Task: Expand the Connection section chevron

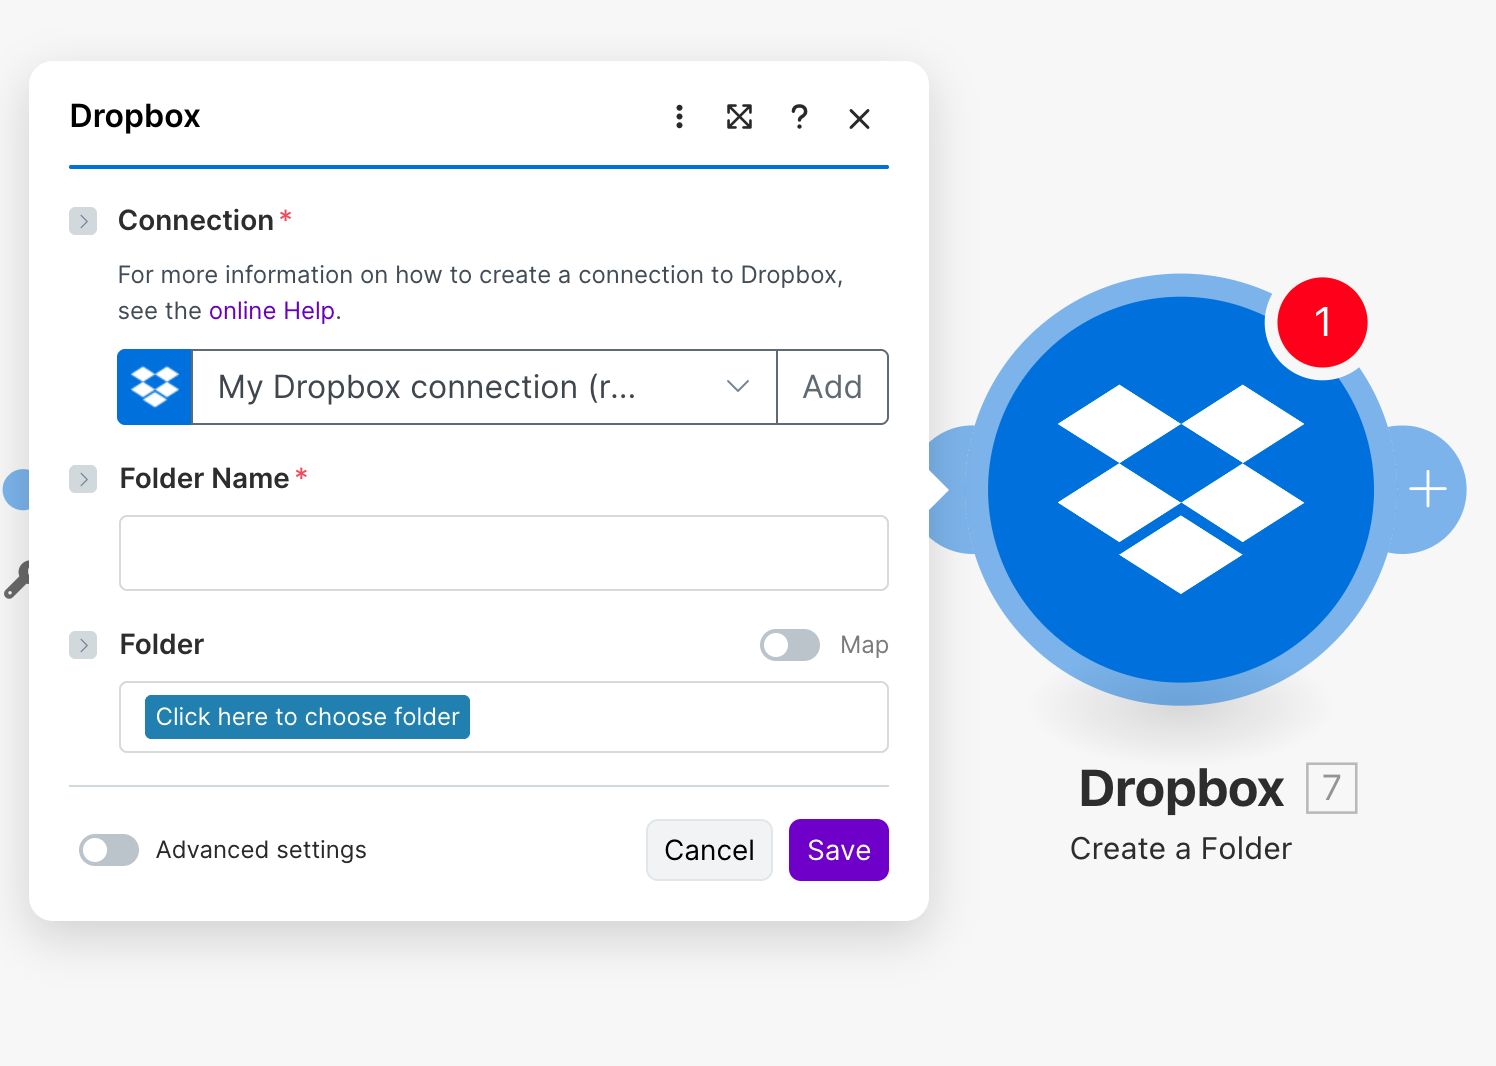Action: pyautogui.click(x=83, y=221)
